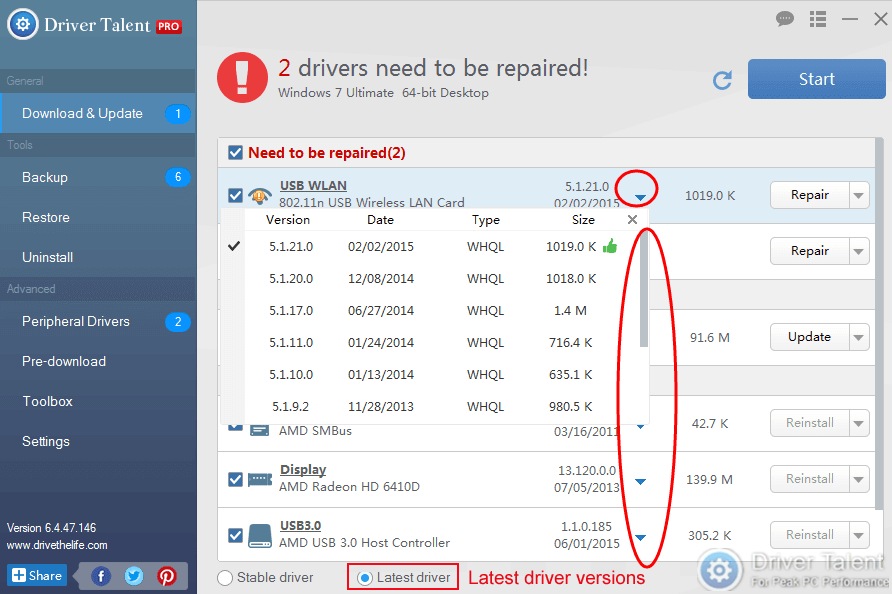Expand version list for AMD SMBus
Viewport: 892px width, 594px height.
pyautogui.click(x=640, y=426)
